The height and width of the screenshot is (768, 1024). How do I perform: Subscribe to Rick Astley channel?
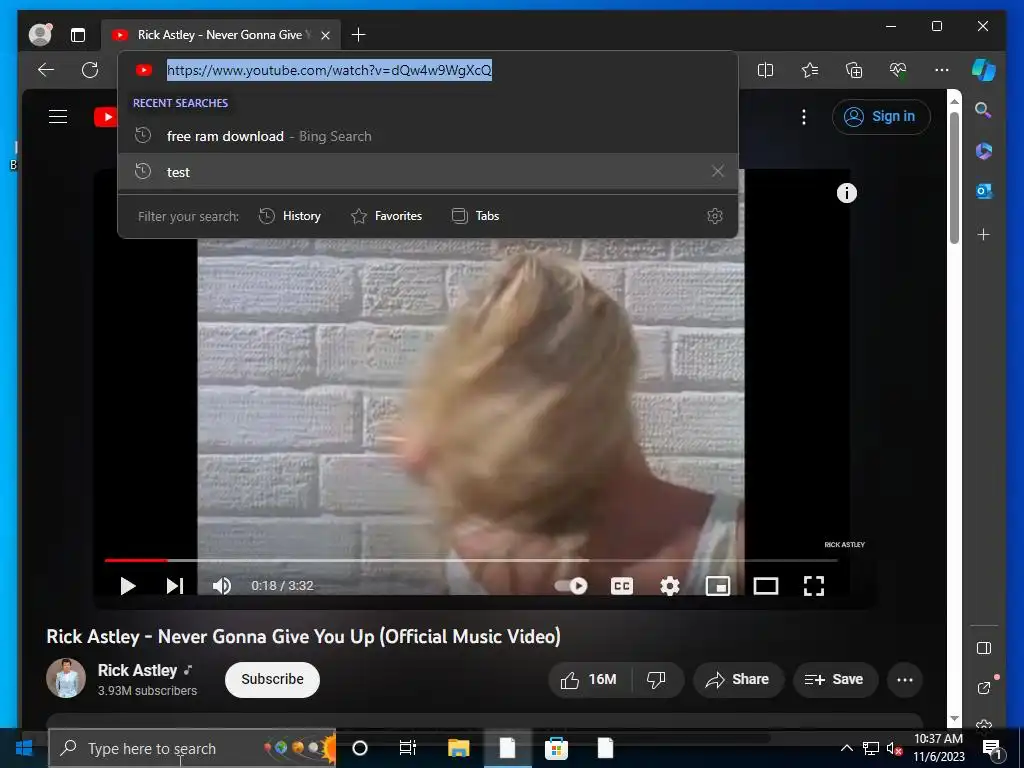point(272,679)
